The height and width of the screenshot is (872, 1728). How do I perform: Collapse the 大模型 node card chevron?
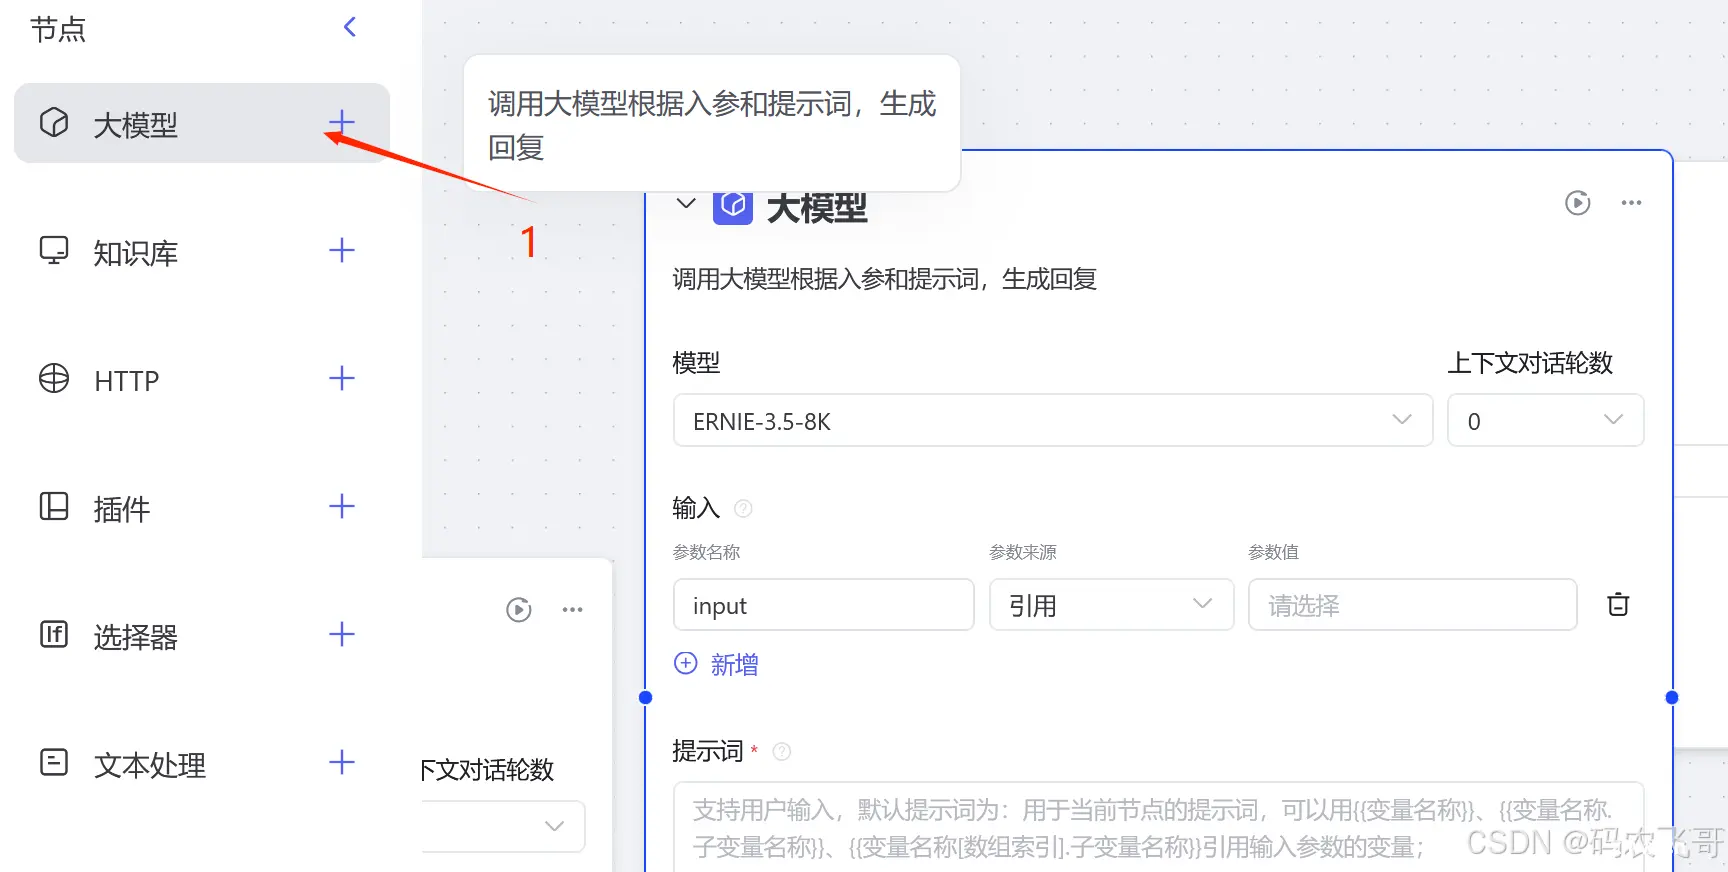(x=686, y=204)
